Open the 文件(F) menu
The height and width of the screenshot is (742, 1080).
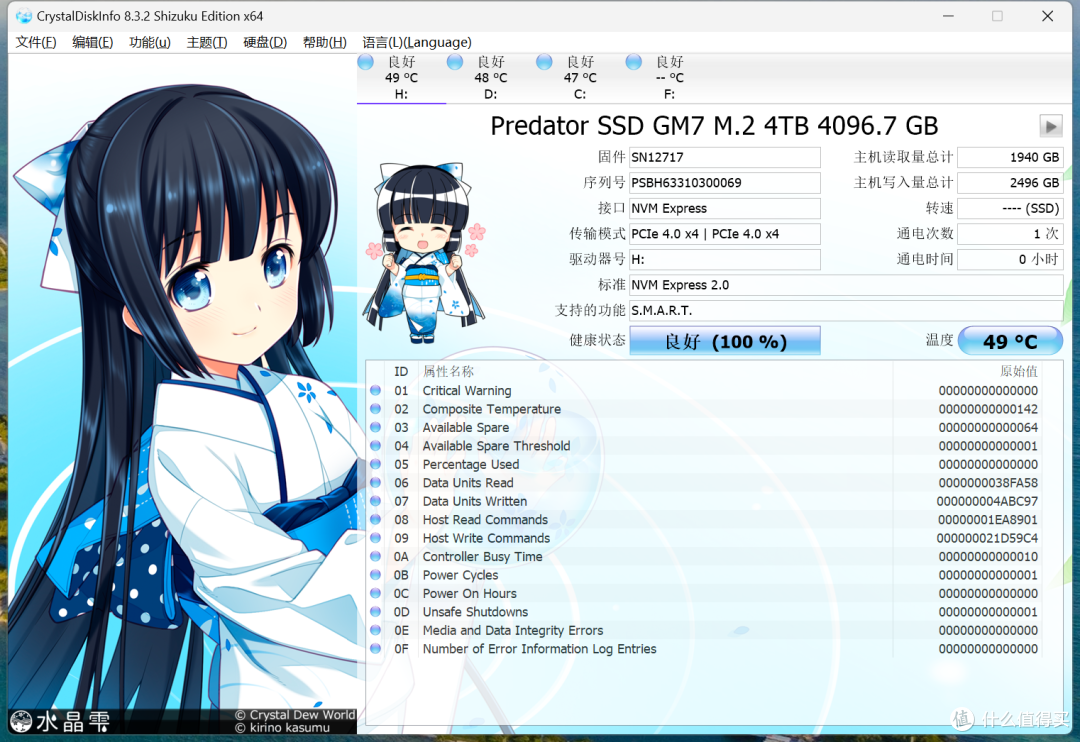(35, 42)
